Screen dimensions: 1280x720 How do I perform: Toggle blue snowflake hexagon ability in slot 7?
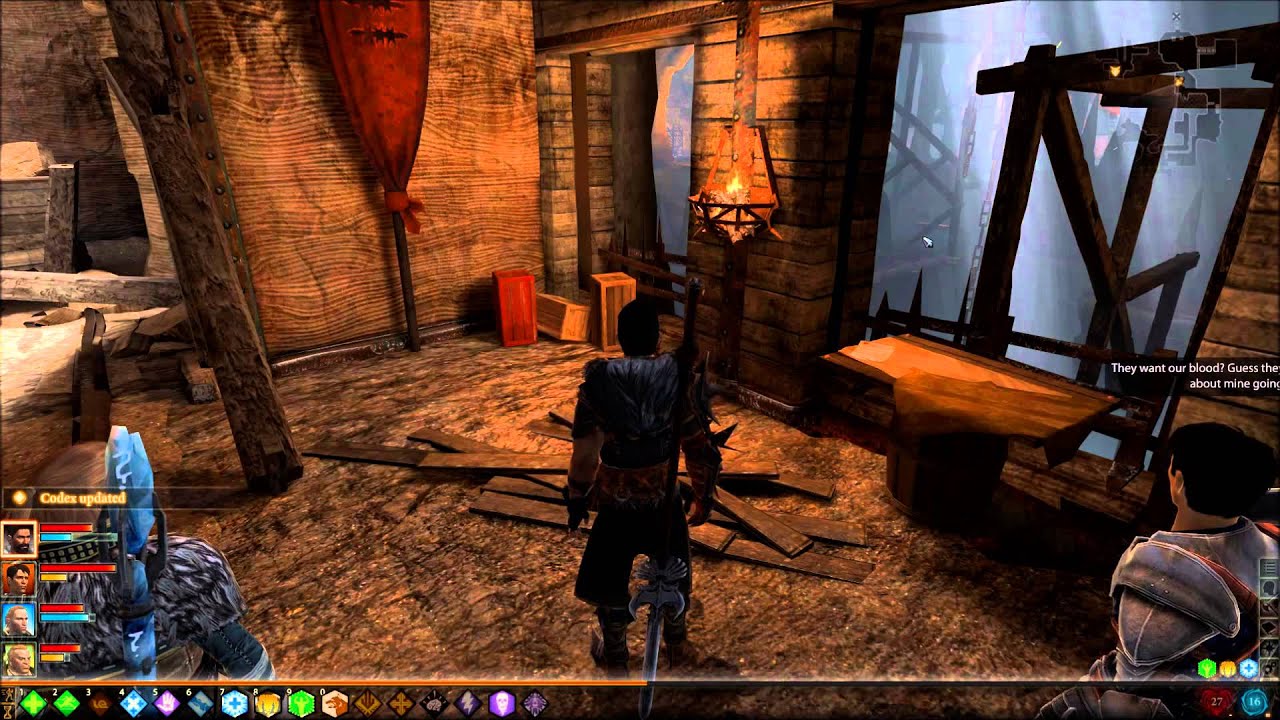(234, 704)
